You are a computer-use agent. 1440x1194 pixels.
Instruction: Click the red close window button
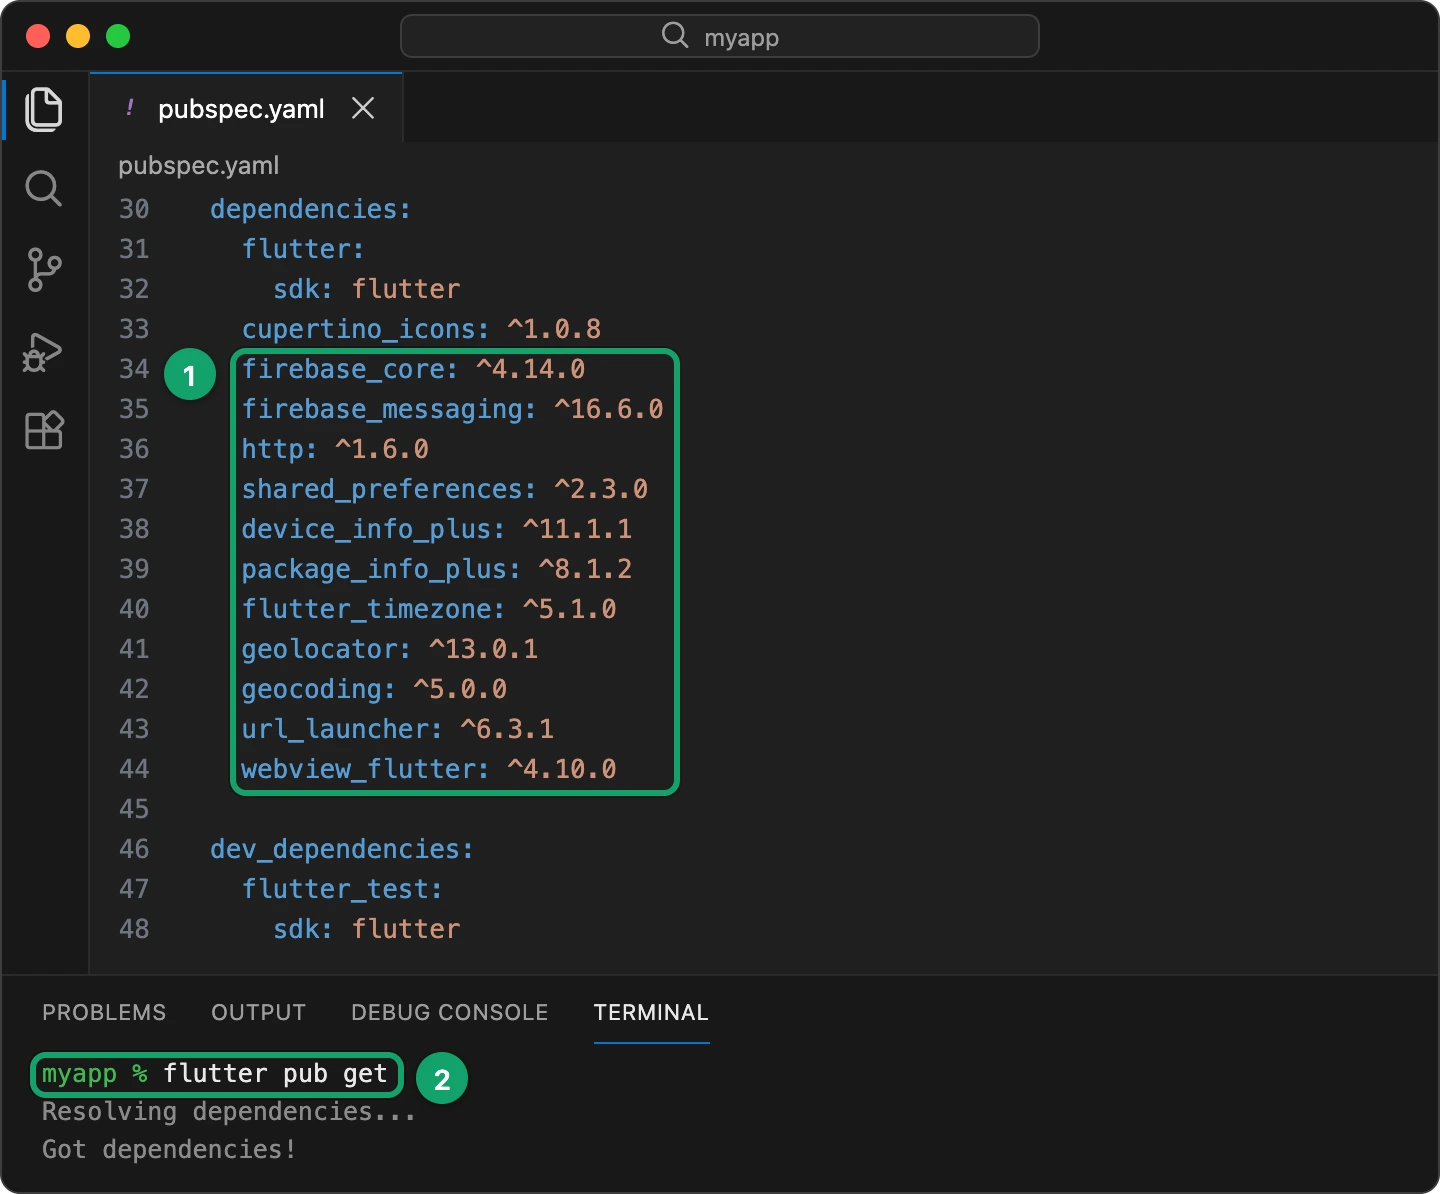[x=38, y=36]
